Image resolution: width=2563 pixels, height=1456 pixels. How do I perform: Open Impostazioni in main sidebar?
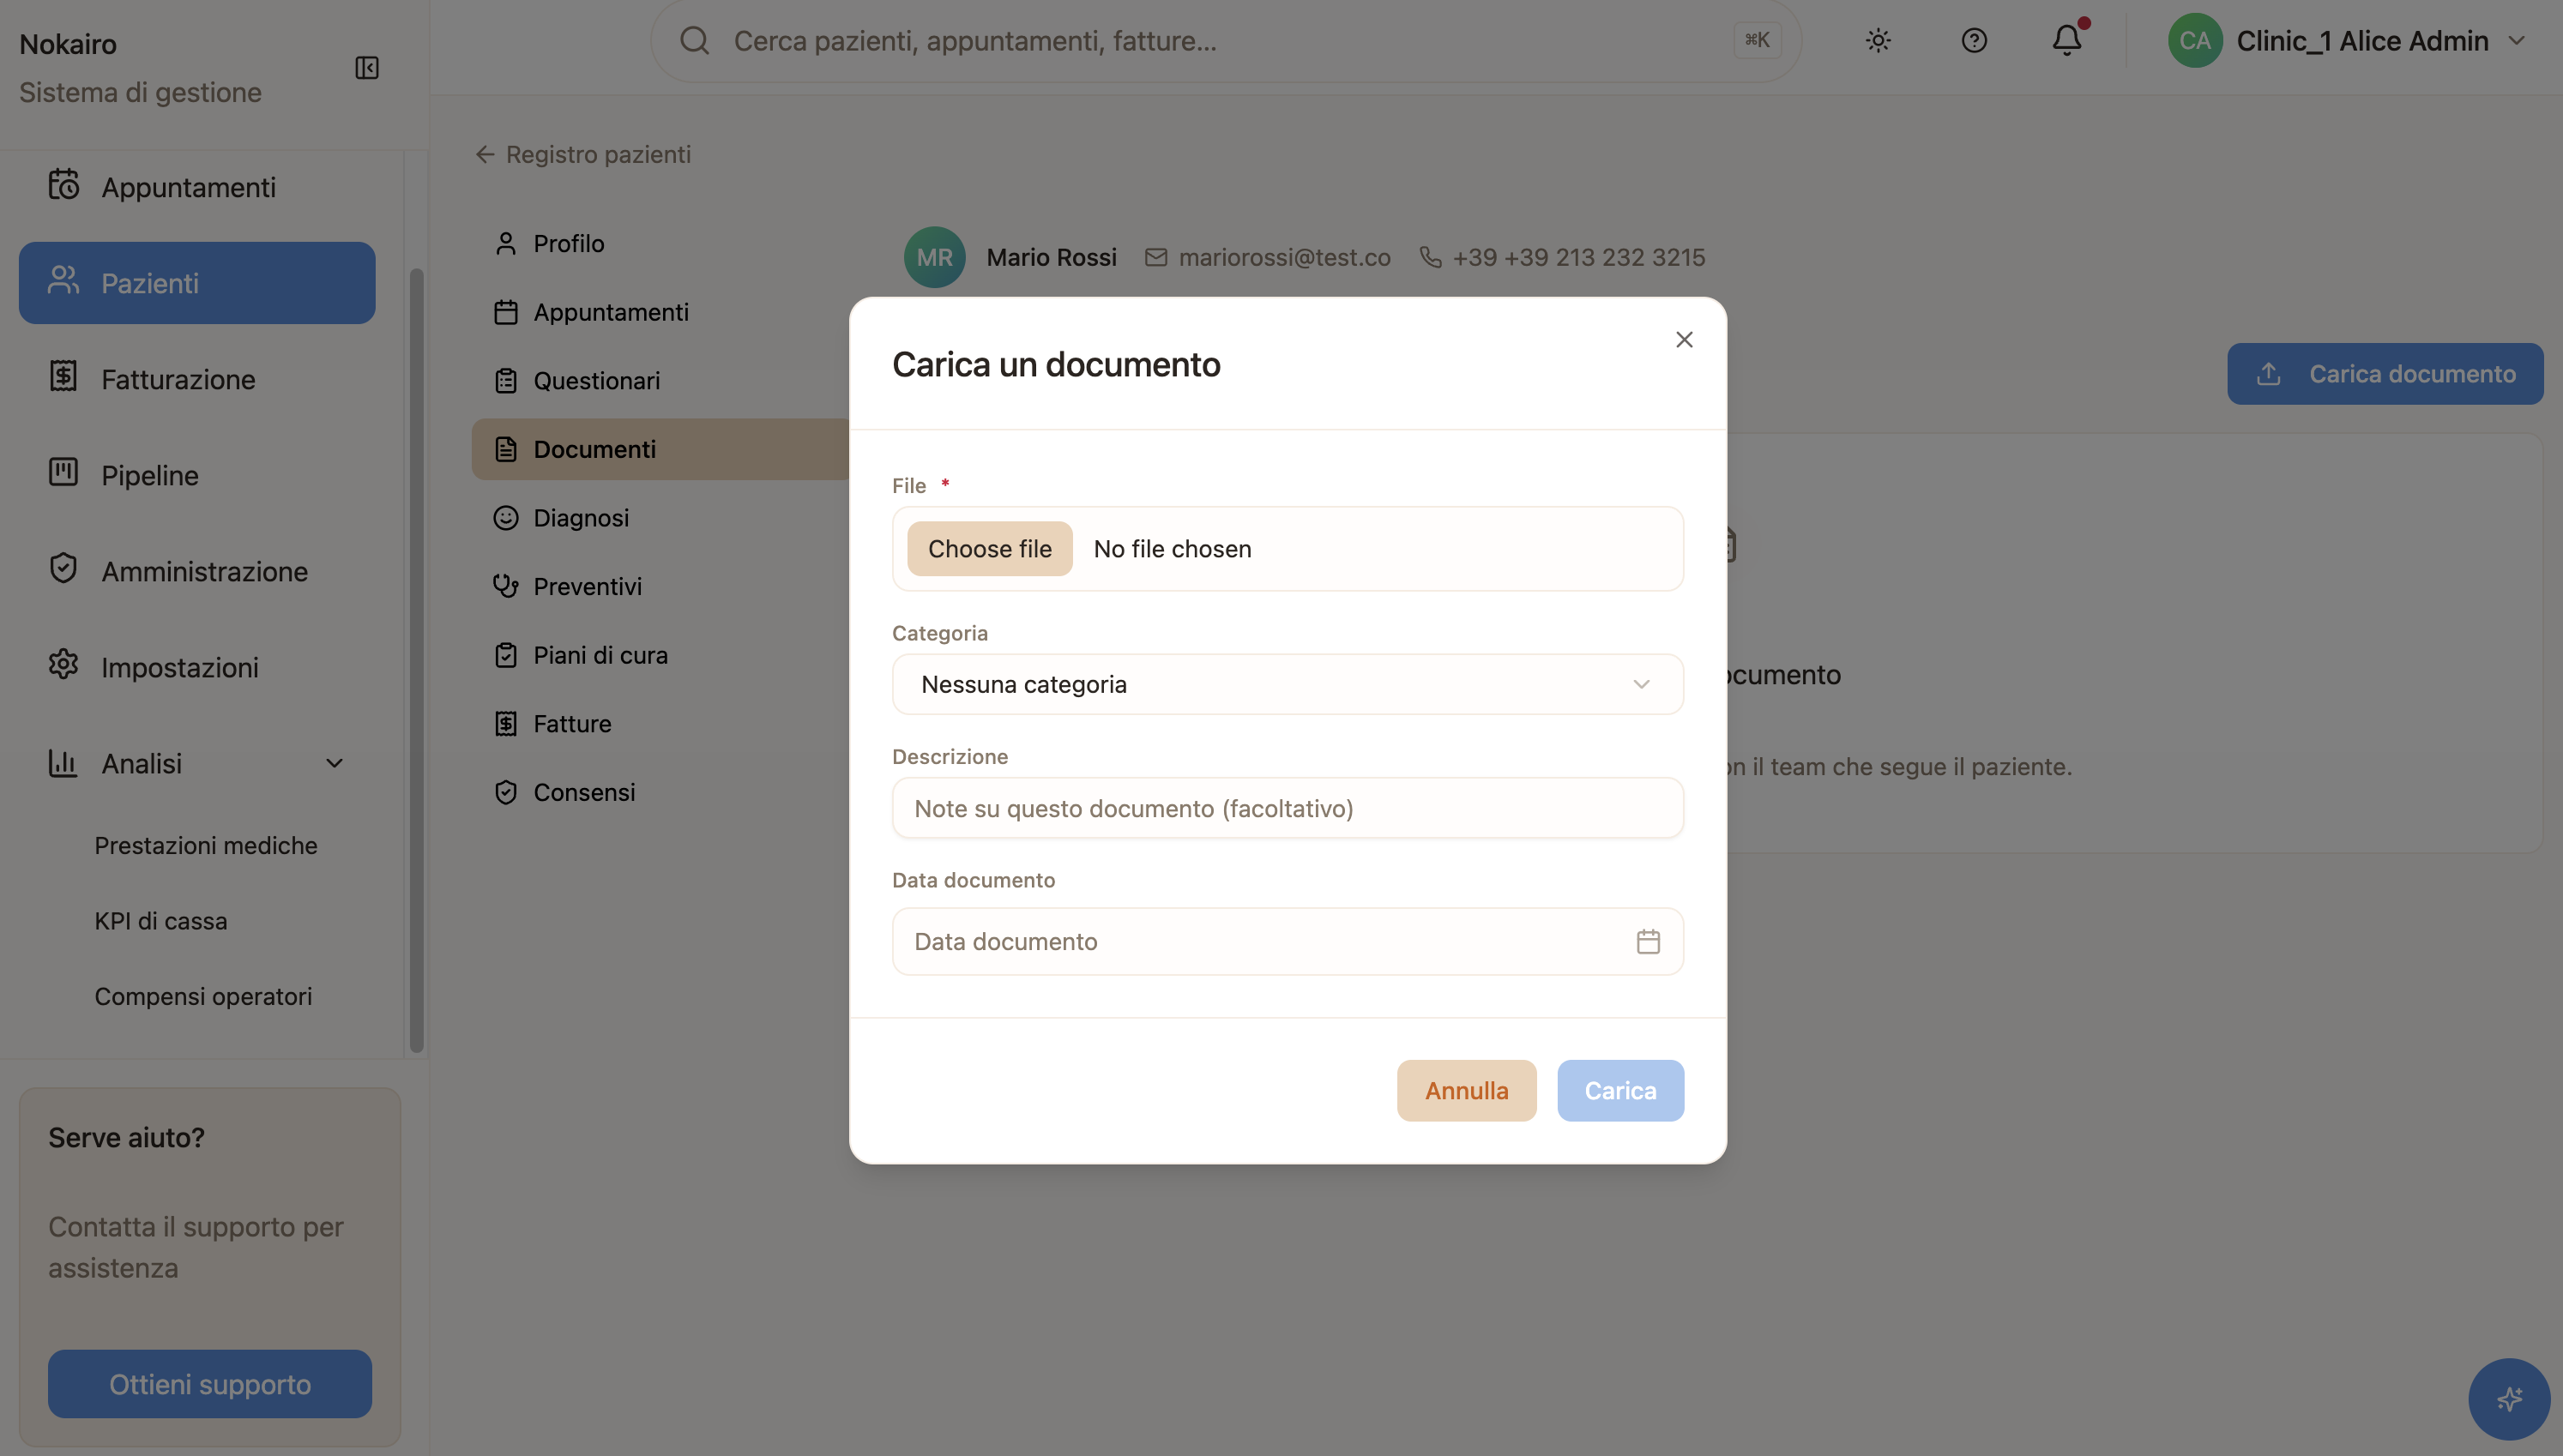pyautogui.click(x=197, y=667)
